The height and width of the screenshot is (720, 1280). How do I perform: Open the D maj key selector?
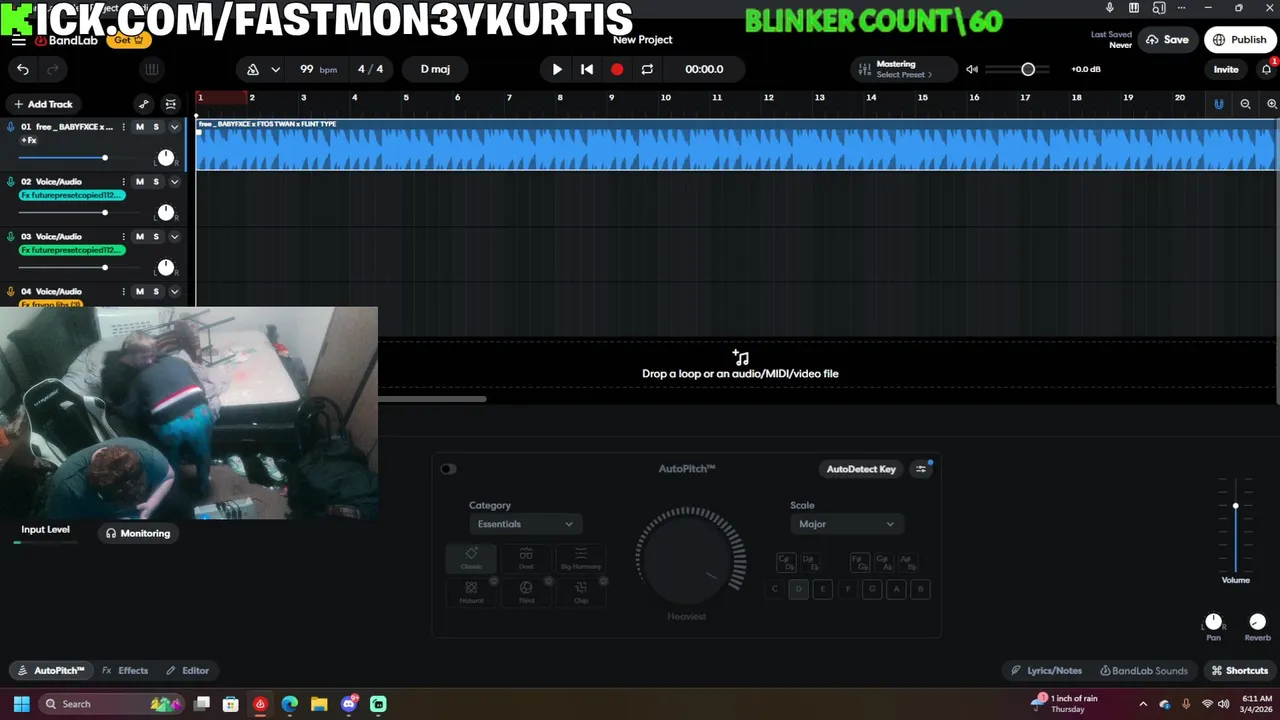pyautogui.click(x=435, y=69)
